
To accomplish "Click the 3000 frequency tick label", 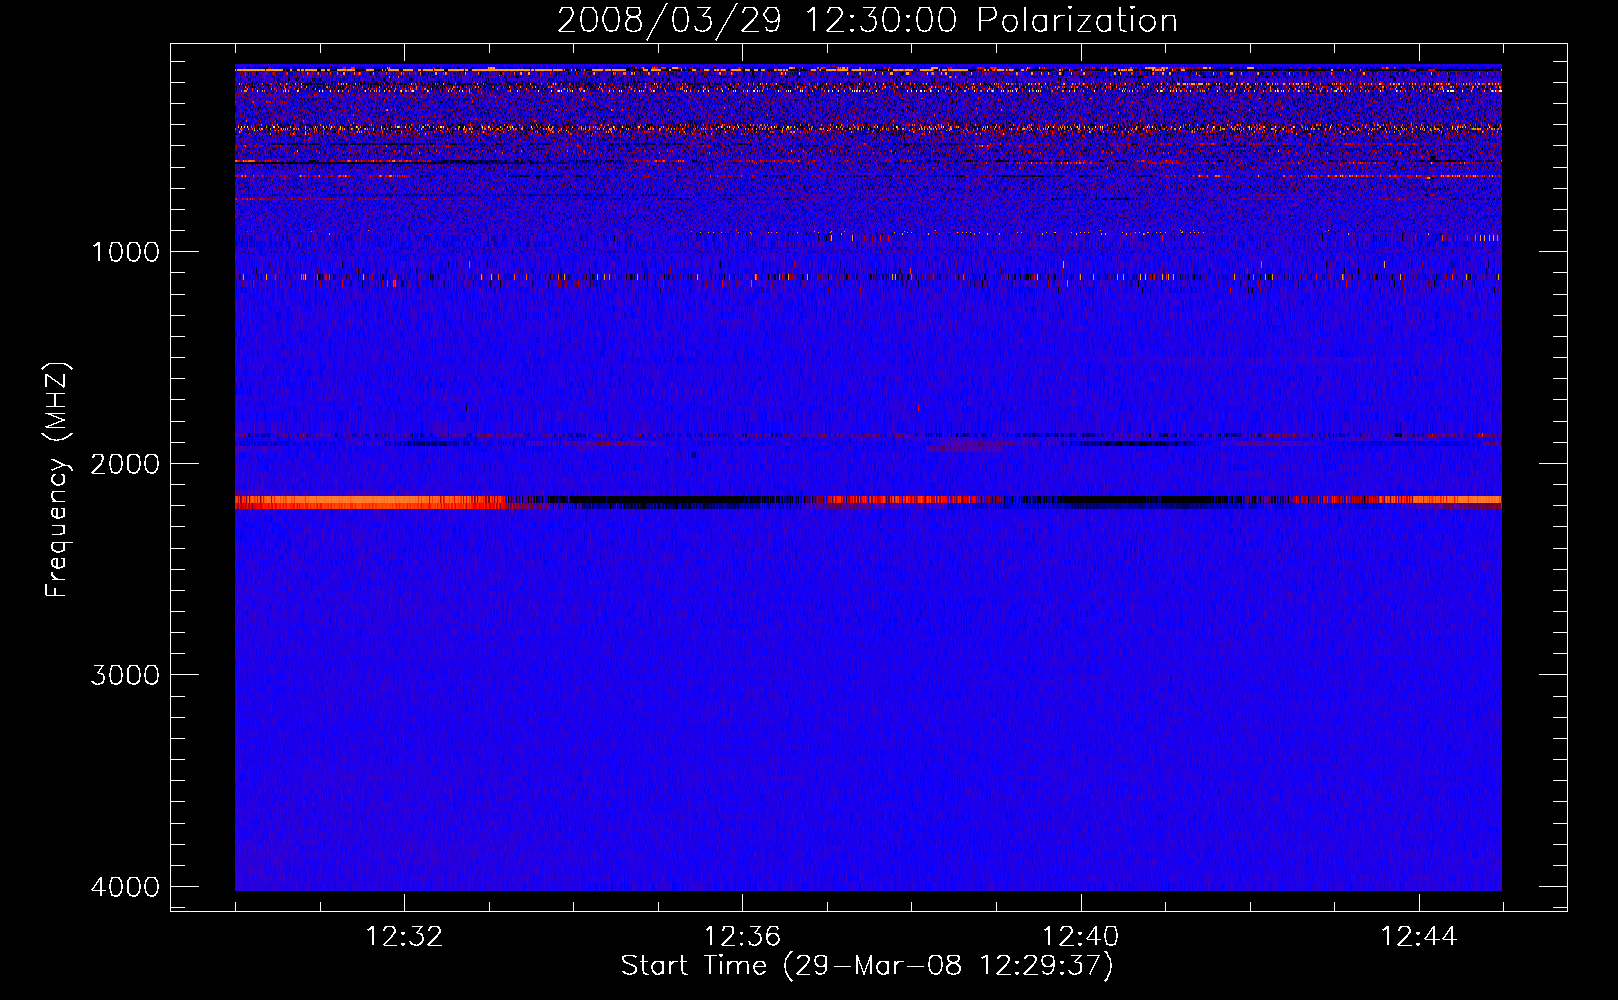I will tap(126, 675).
